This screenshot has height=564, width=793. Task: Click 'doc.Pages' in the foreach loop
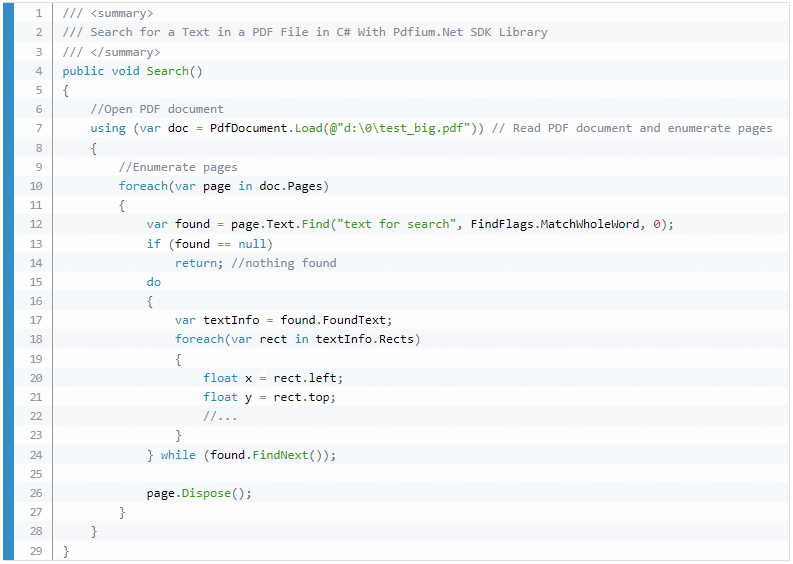[290, 187]
